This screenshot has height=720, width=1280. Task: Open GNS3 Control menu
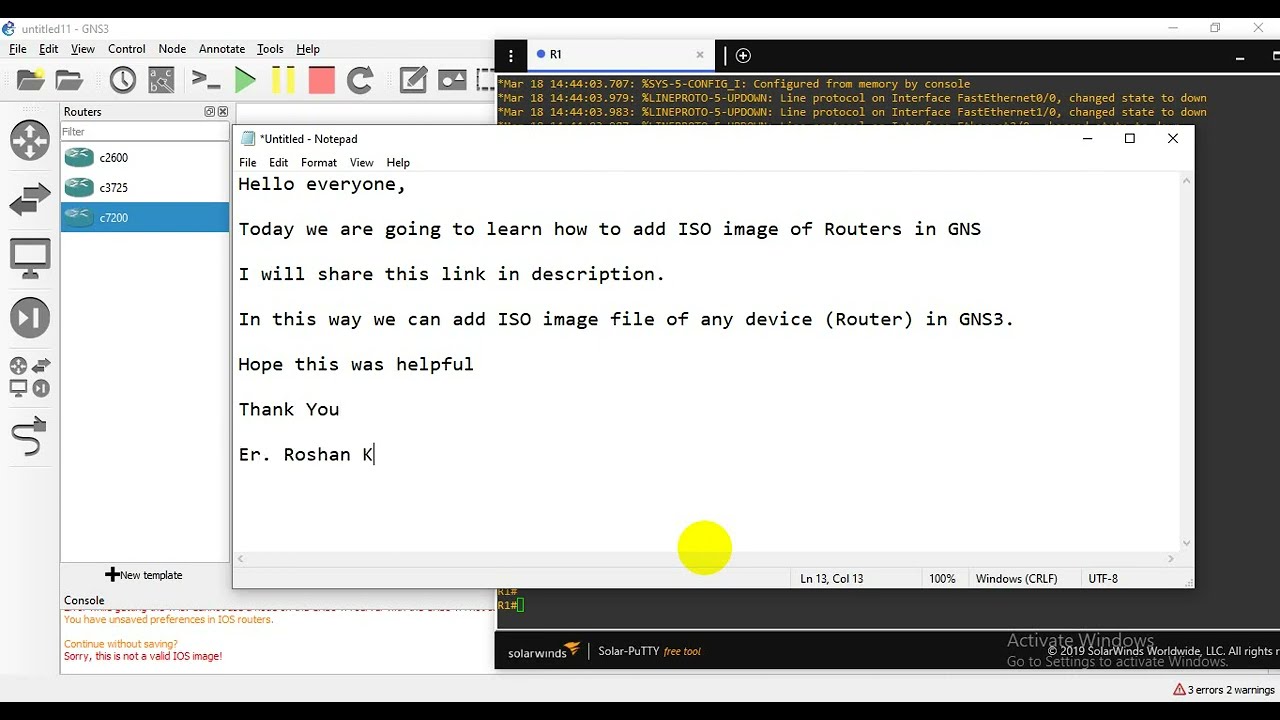coord(127,49)
